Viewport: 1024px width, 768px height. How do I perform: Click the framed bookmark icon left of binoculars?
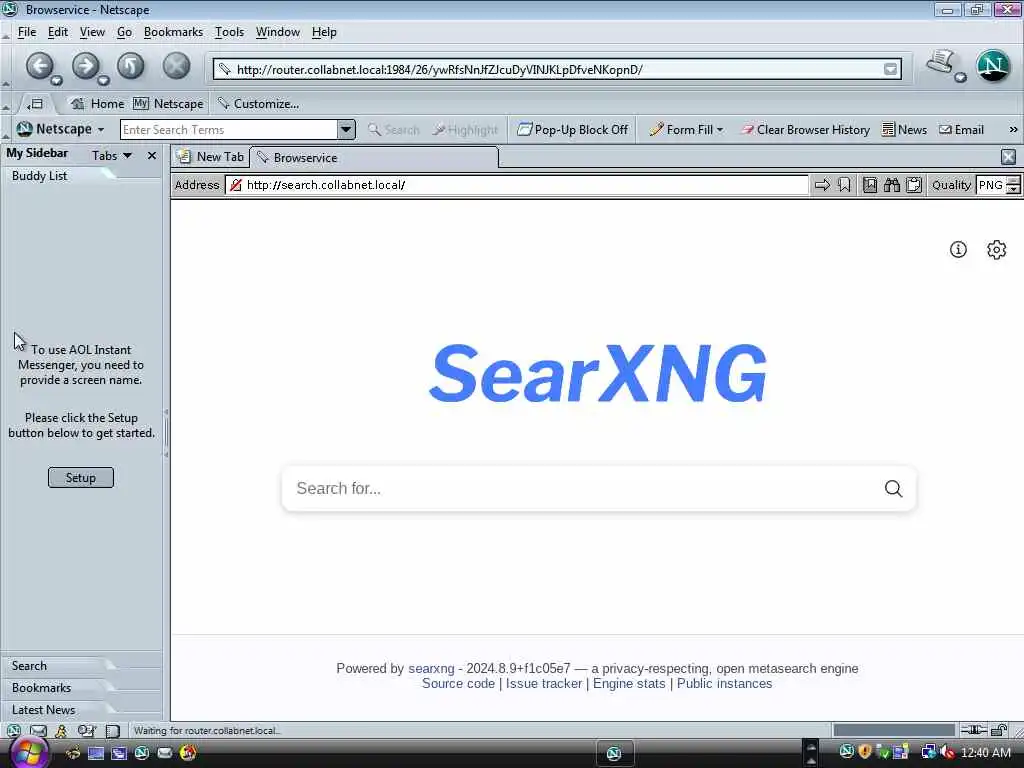(870, 185)
